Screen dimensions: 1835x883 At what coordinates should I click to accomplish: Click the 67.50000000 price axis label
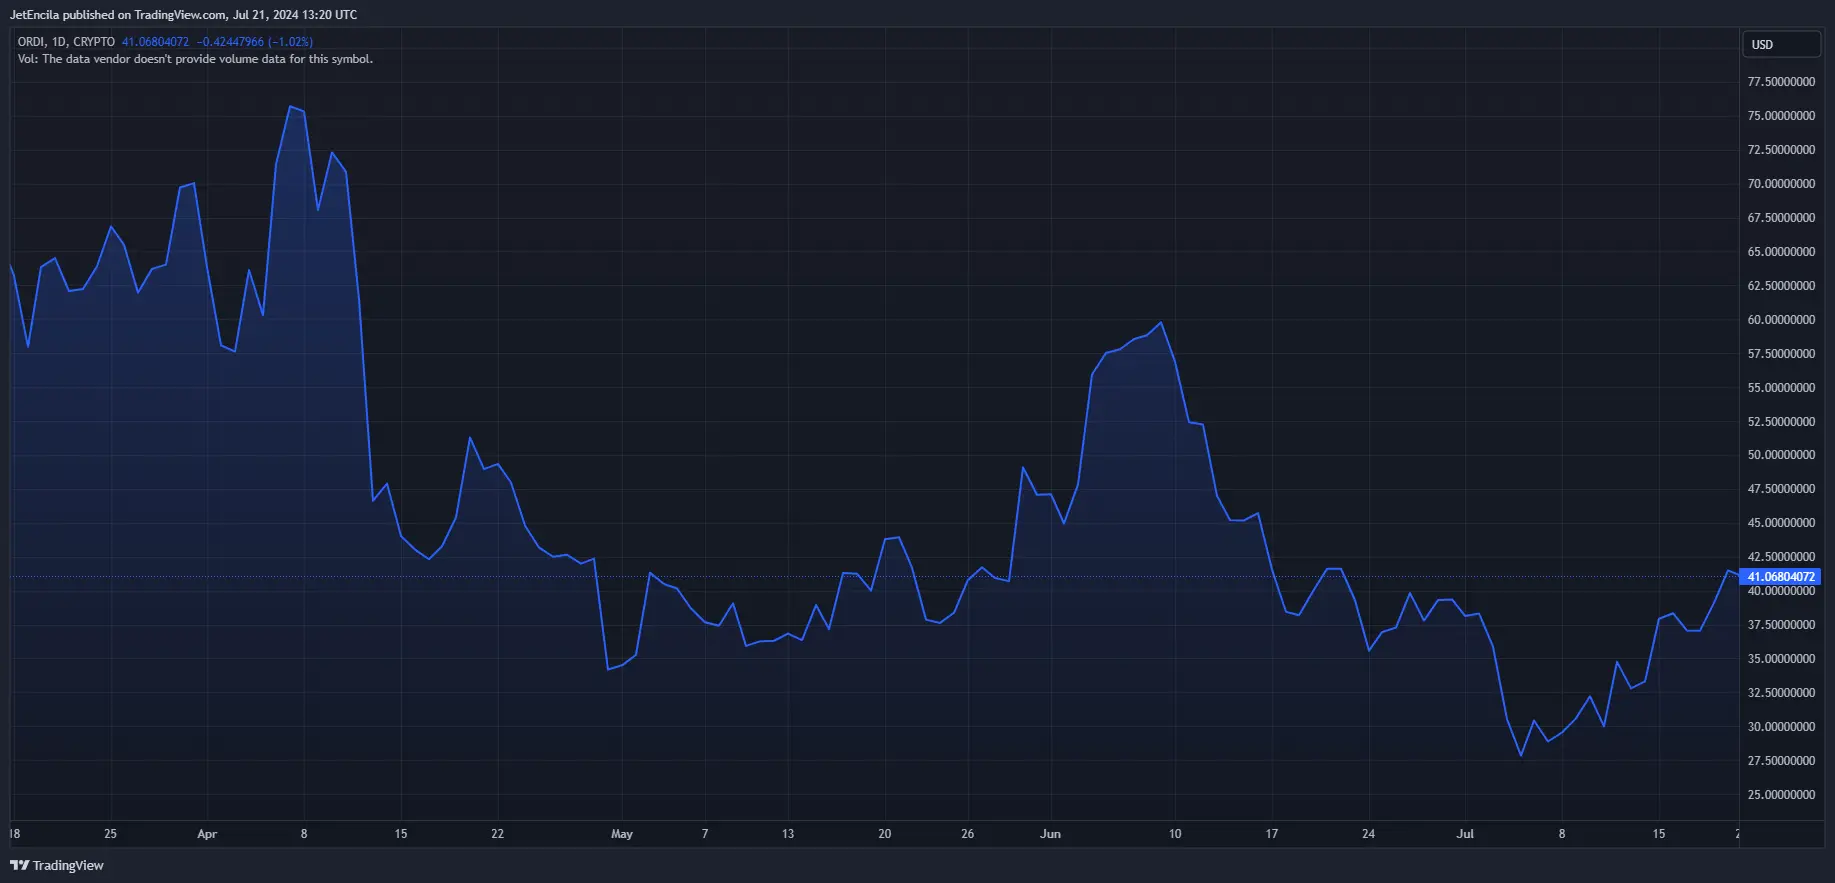(1781, 218)
